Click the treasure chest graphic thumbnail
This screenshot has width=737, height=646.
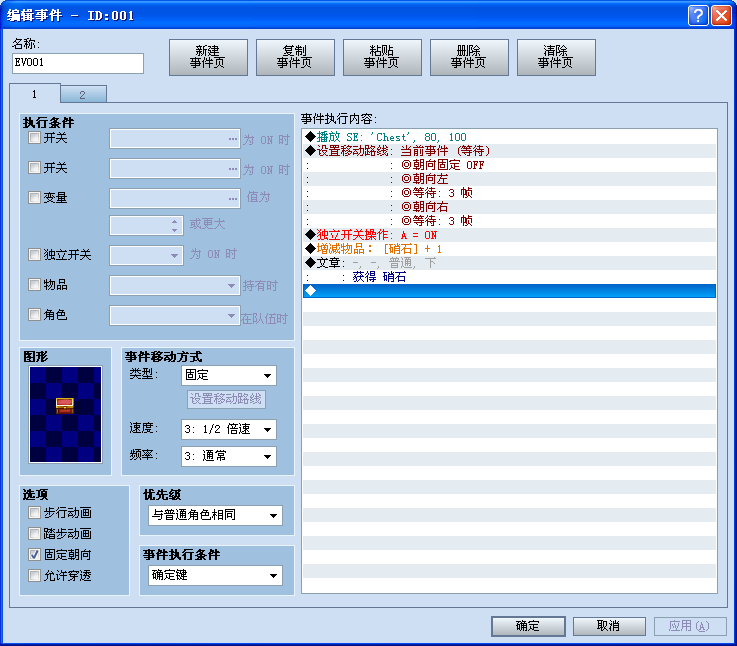pyautogui.click(x=65, y=414)
